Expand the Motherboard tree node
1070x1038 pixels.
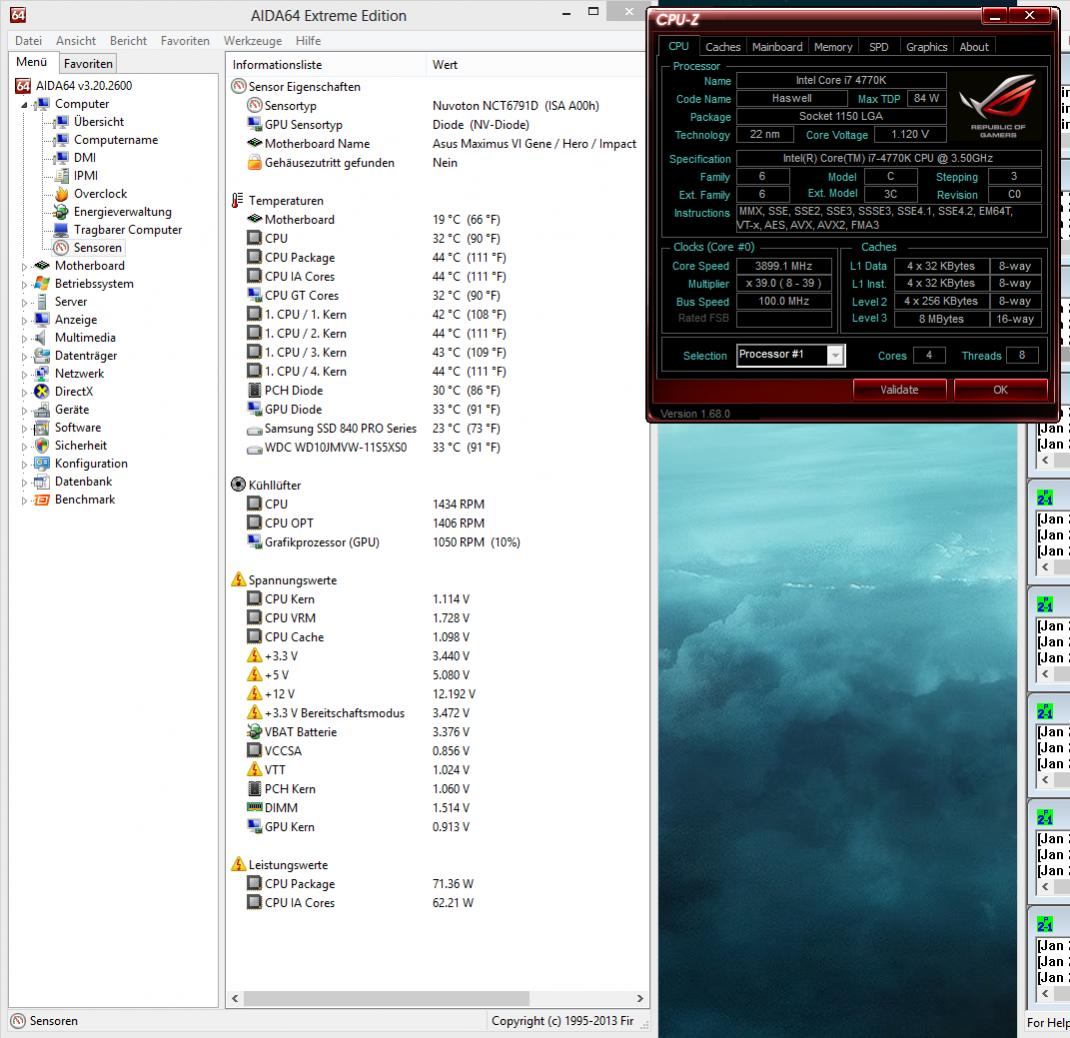pos(25,266)
